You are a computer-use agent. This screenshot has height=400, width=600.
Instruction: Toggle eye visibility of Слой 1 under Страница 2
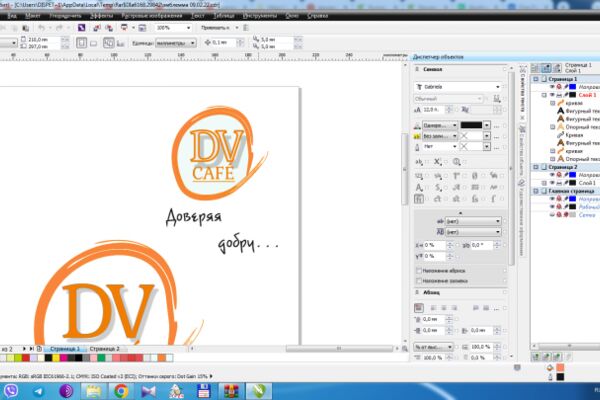click(x=552, y=183)
